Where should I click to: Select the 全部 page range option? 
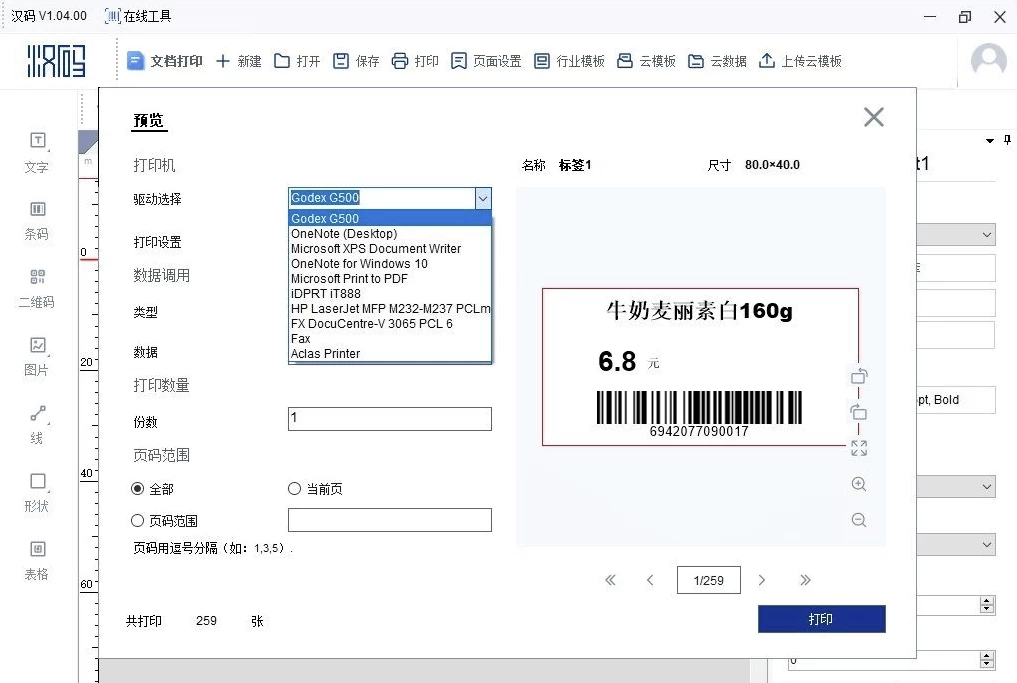[138, 489]
